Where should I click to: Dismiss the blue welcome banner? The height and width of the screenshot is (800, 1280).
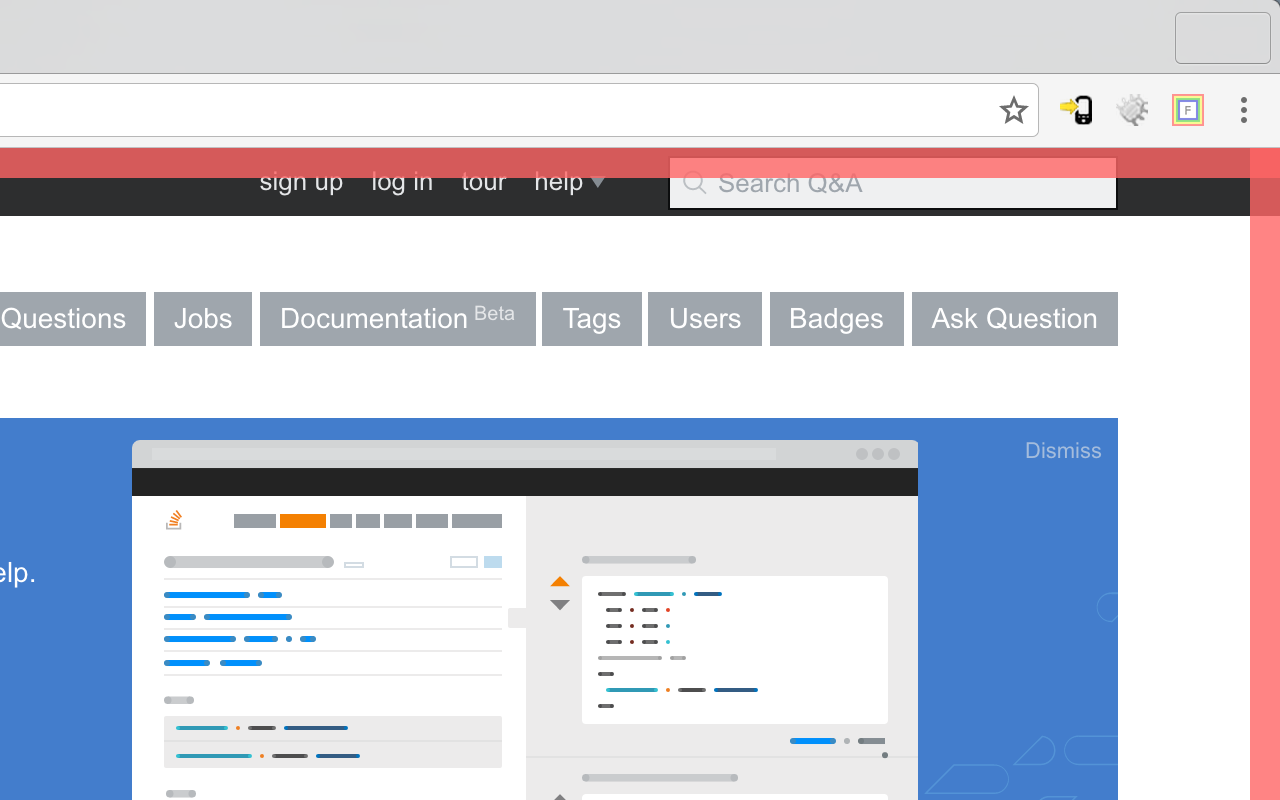[1063, 451]
